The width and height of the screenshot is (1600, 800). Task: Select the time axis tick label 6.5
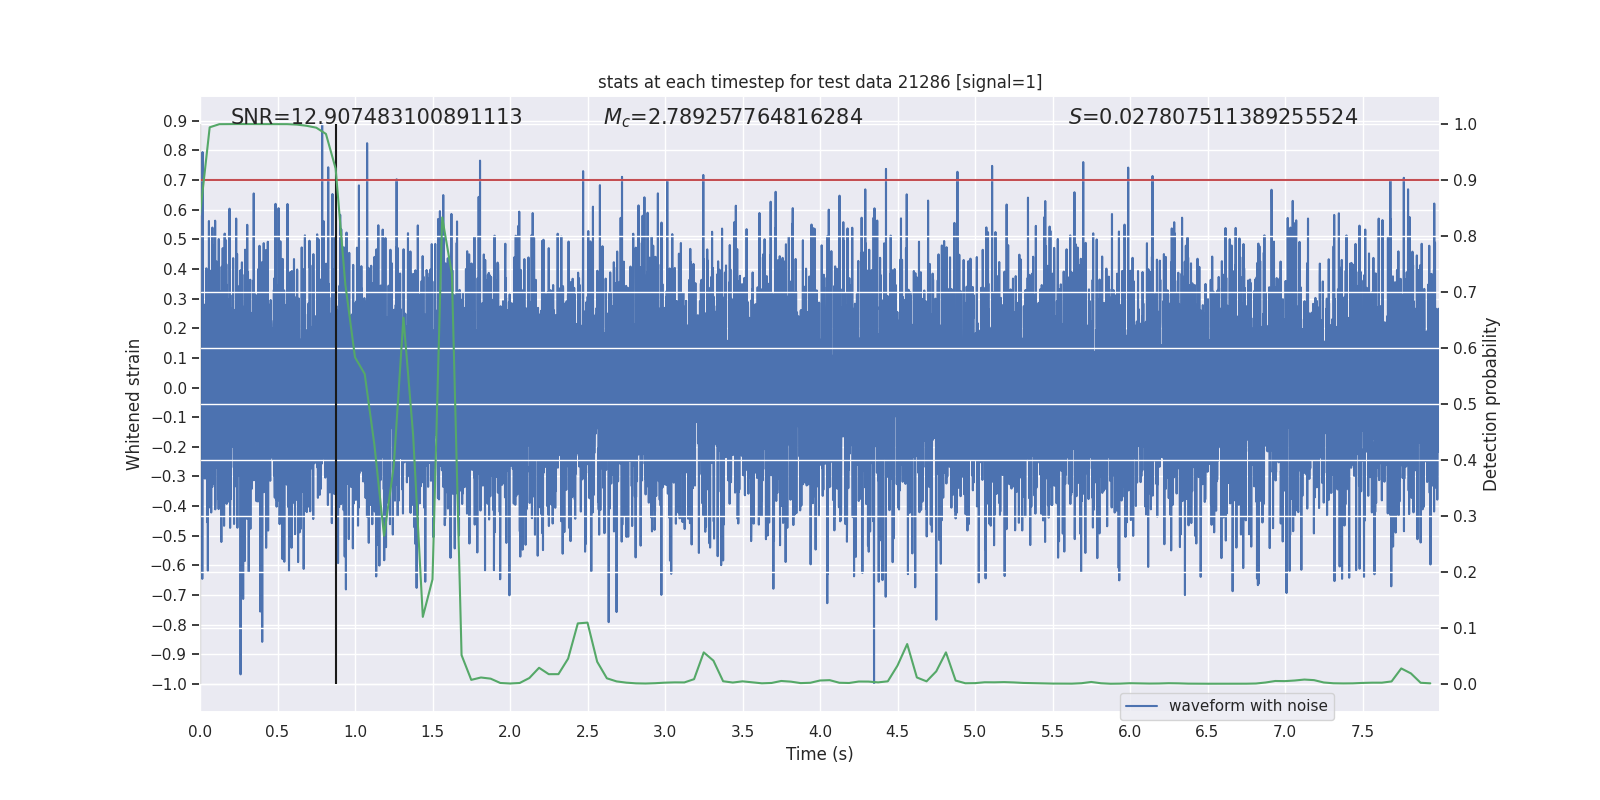[x=1207, y=731]
